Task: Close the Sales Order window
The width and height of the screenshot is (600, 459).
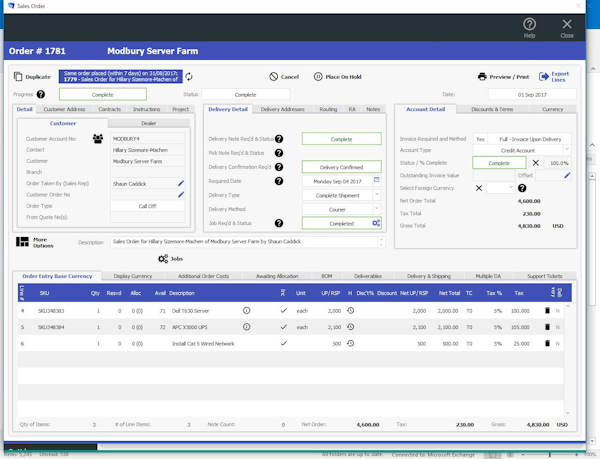Action: pos(567,28)
